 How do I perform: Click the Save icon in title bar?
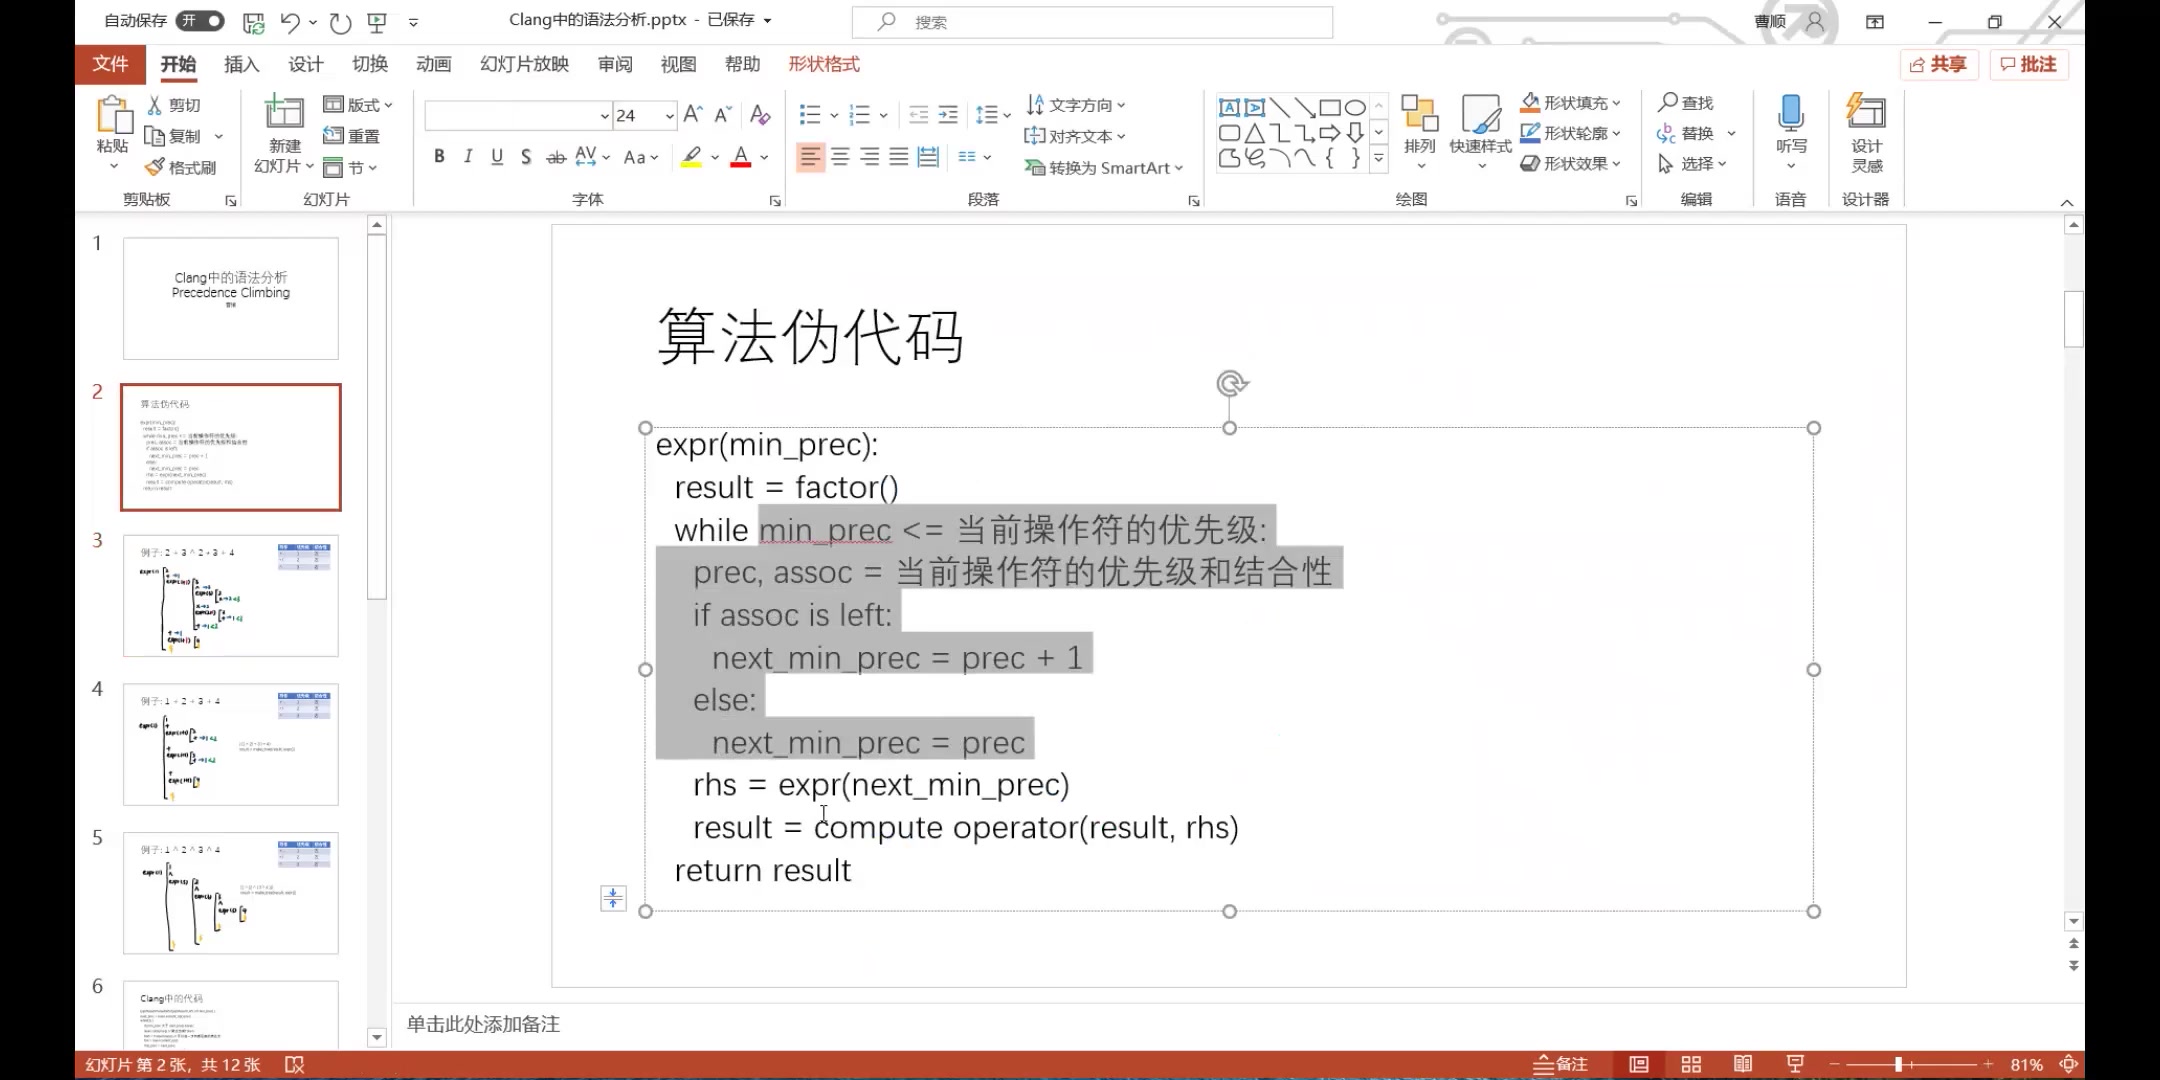[254, 21]
